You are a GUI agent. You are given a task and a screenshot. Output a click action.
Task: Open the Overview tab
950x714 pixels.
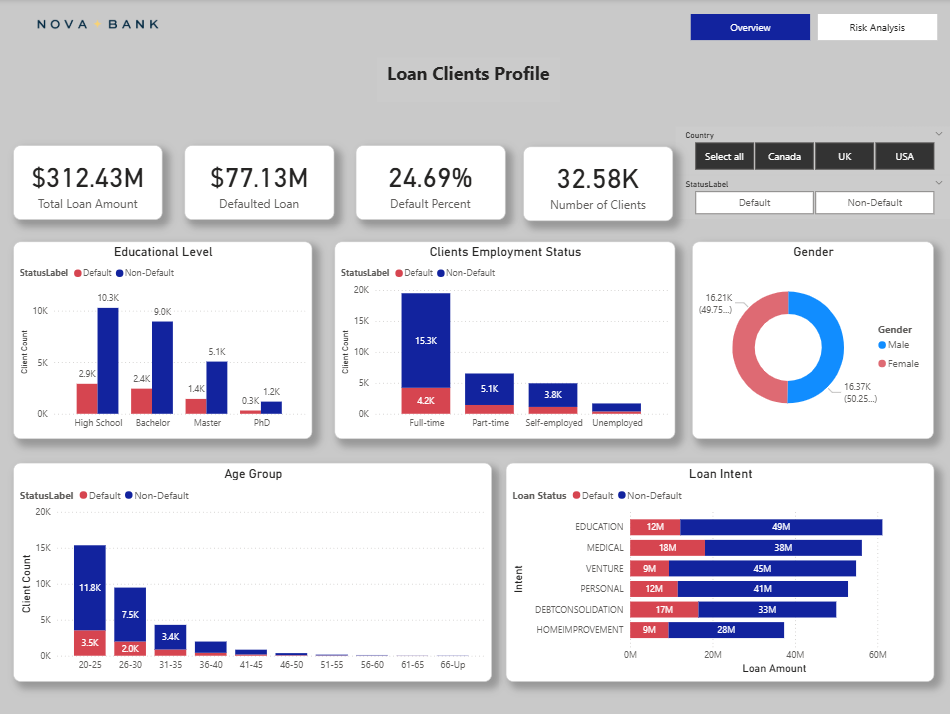750,27
